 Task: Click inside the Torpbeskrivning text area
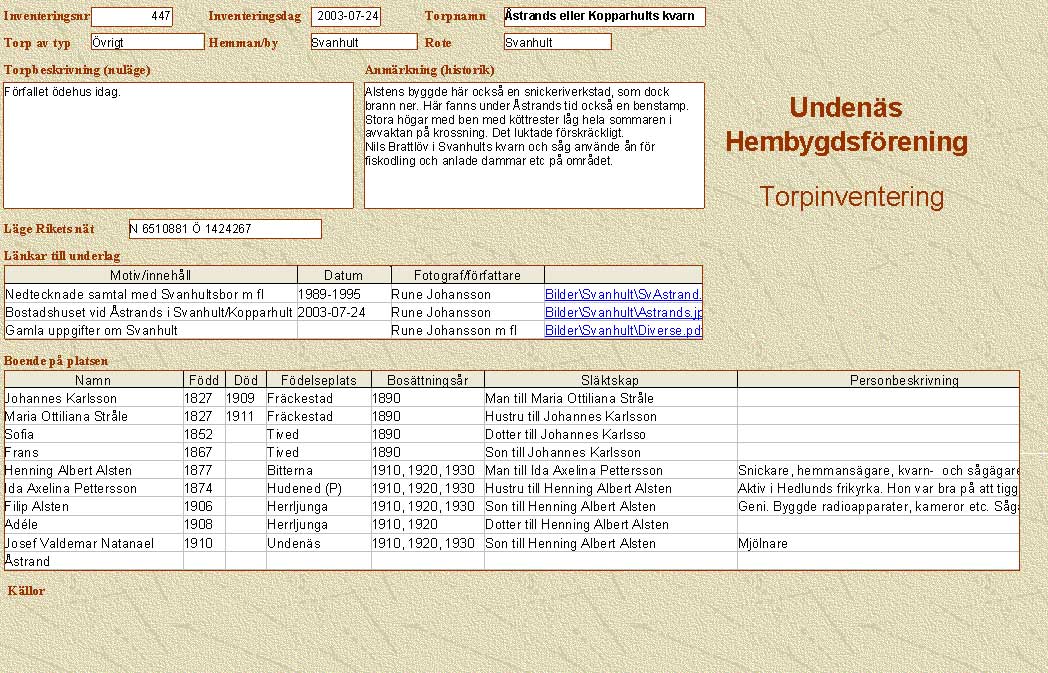coord(179,145)
